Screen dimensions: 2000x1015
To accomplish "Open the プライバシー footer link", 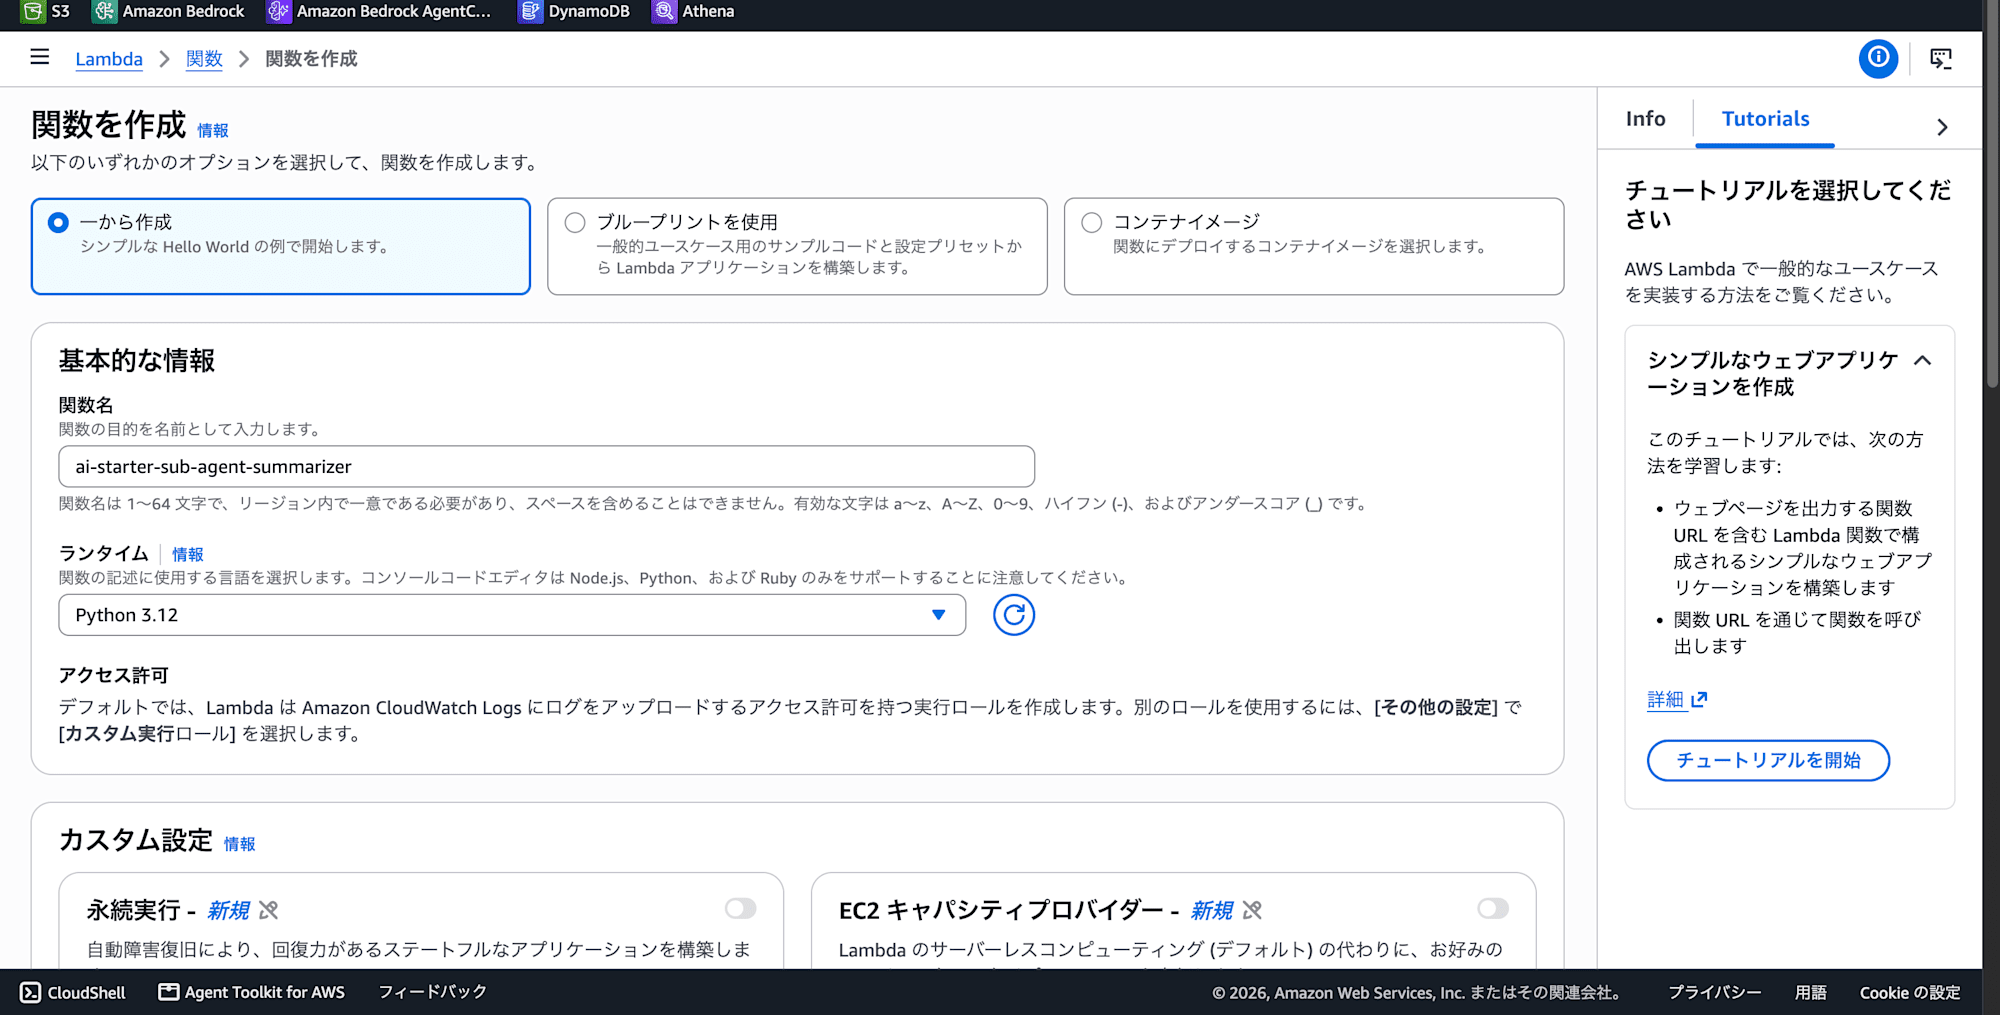I will 1714,993.
